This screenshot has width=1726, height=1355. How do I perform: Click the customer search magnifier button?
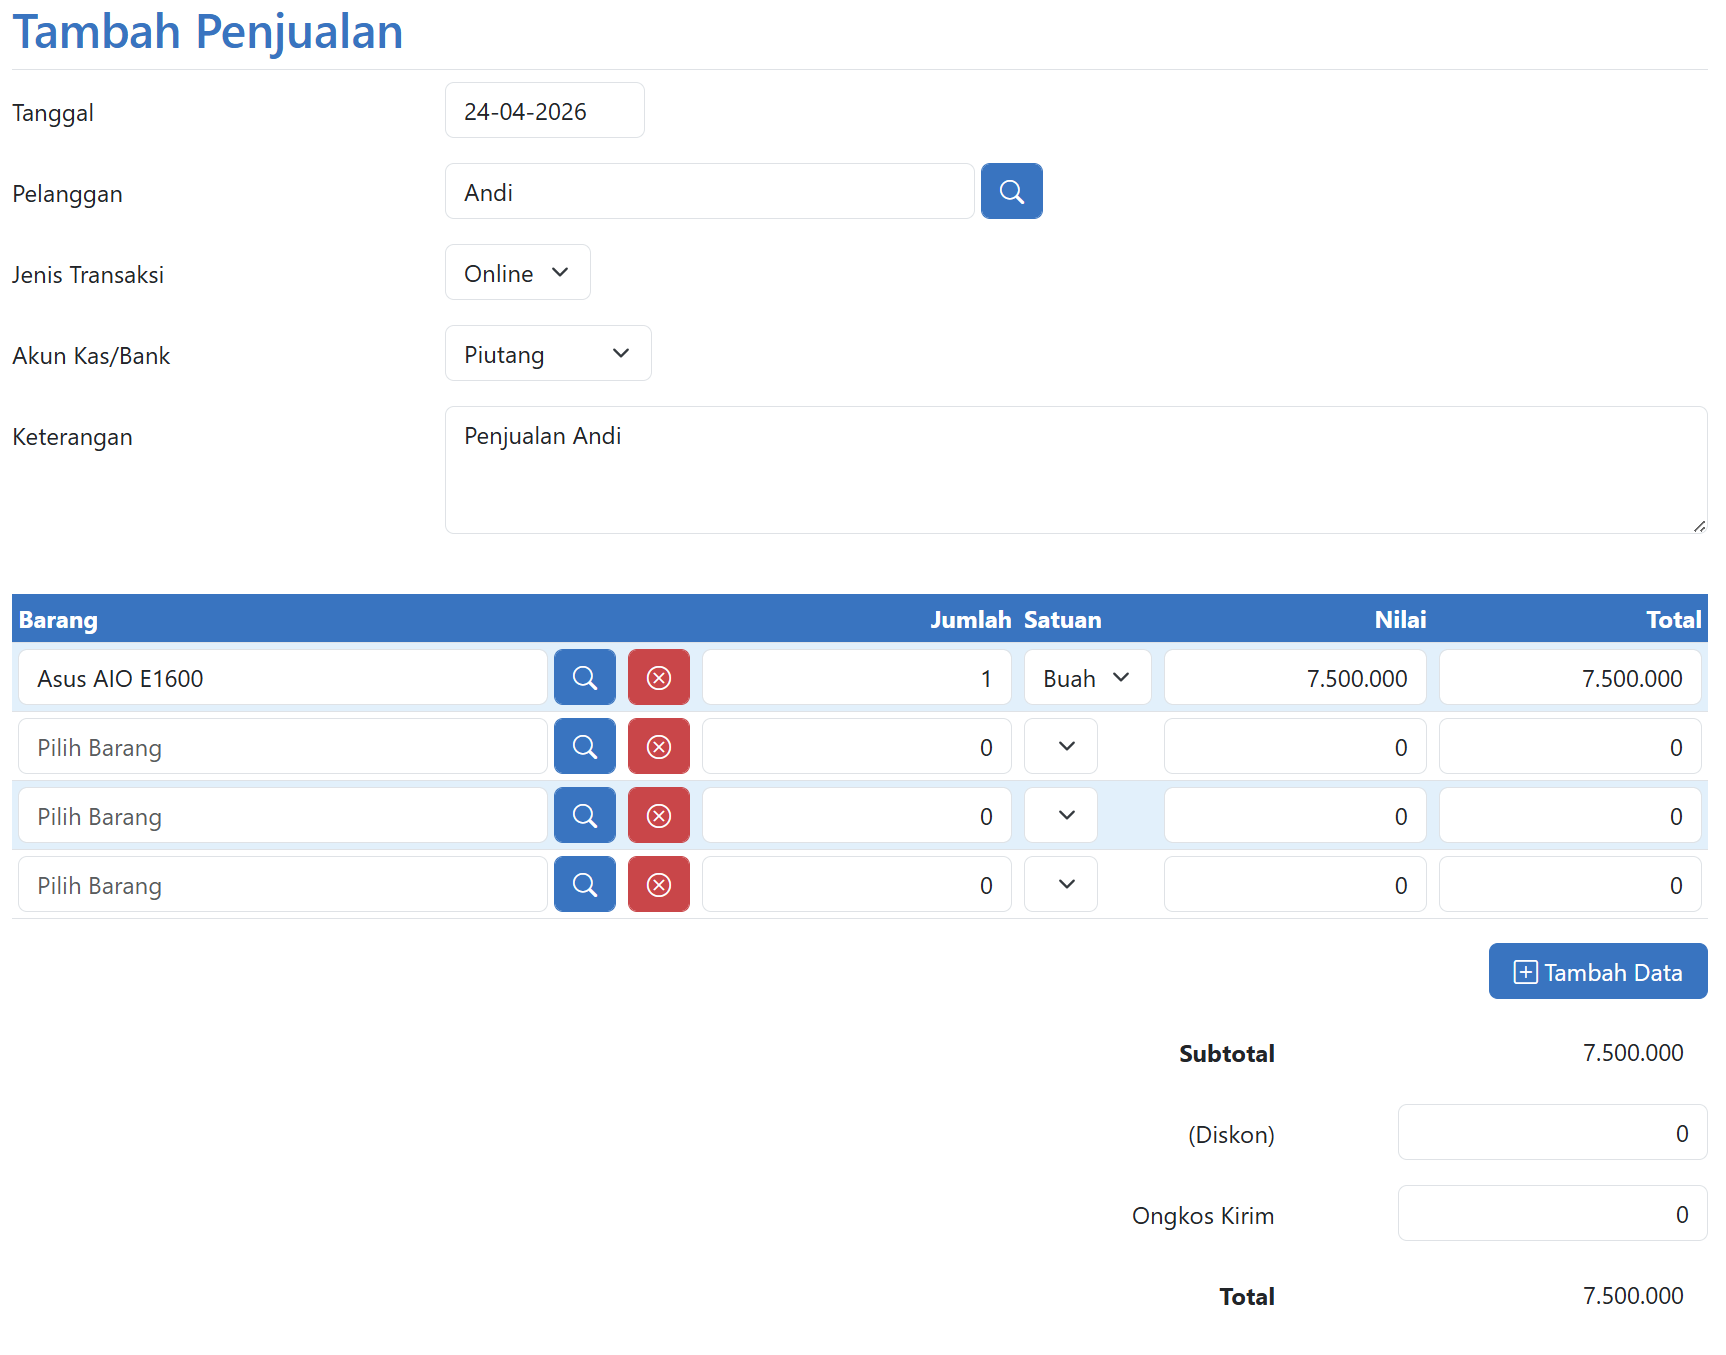pos(1011,191)
